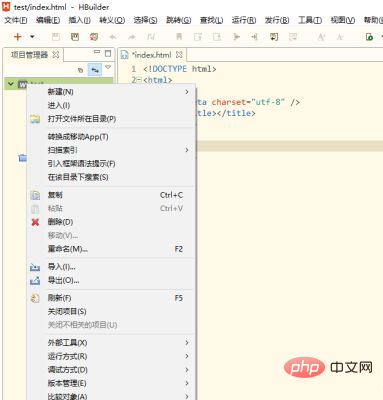Fold the html tag on line 2

tap(139, 80)
